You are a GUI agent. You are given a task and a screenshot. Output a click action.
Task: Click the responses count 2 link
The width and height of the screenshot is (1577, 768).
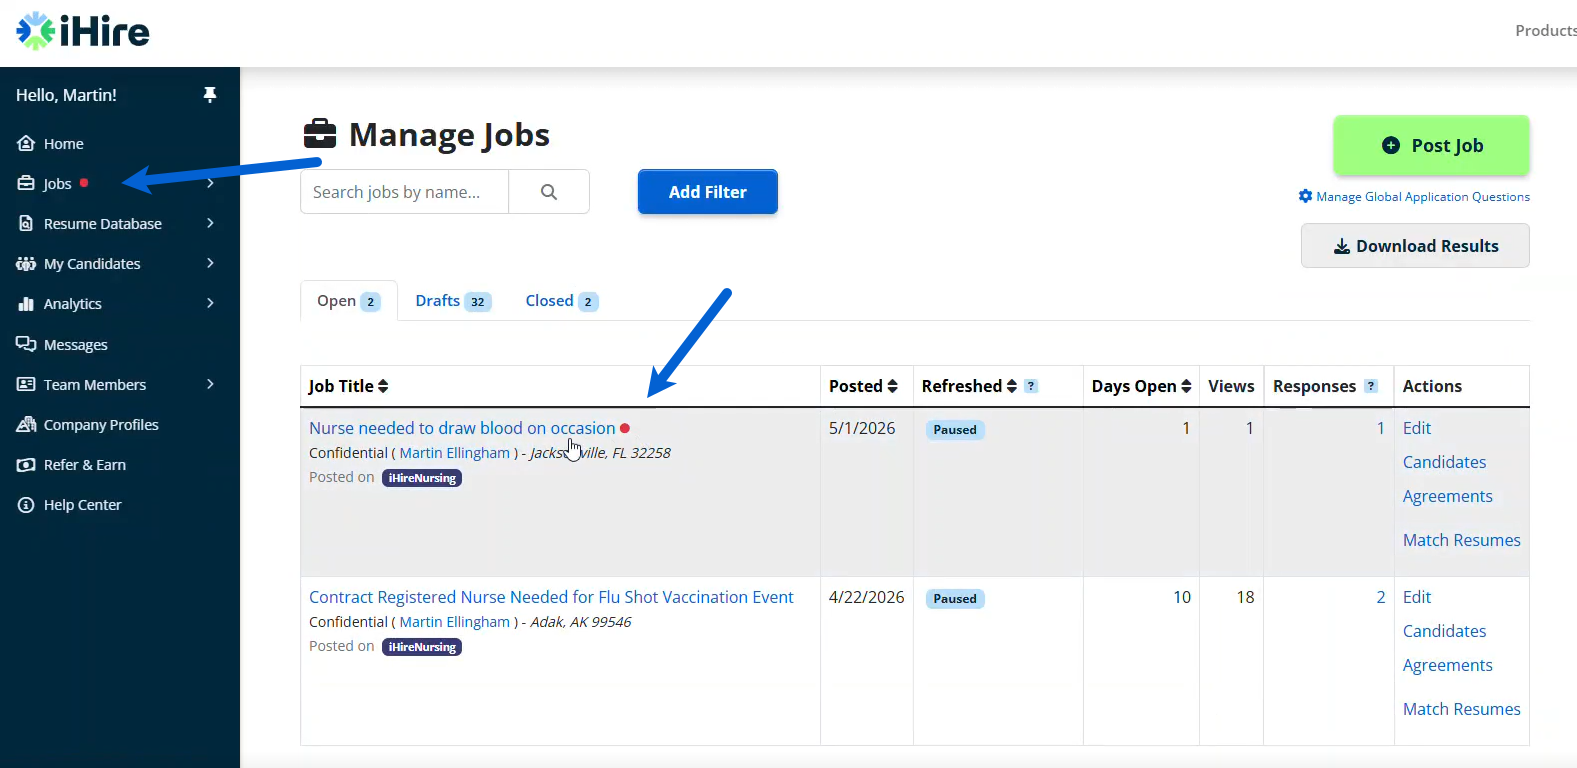(x=1381, y=597)
